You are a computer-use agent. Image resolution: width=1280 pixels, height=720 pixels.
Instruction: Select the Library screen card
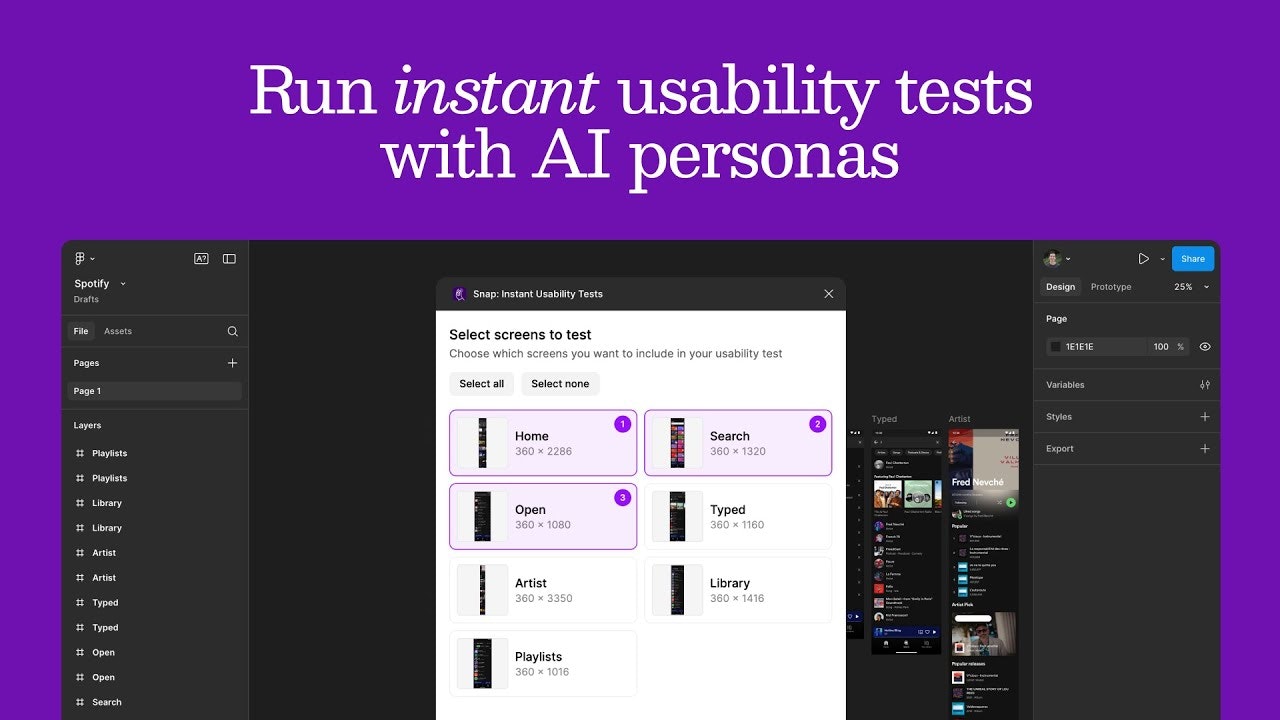coord(738,590)
